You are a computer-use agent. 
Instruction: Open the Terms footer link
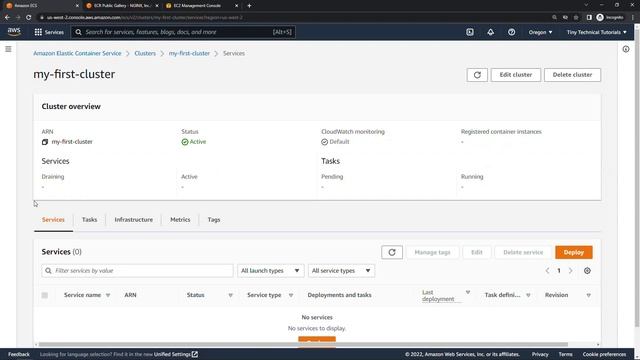tap(565, 354)
